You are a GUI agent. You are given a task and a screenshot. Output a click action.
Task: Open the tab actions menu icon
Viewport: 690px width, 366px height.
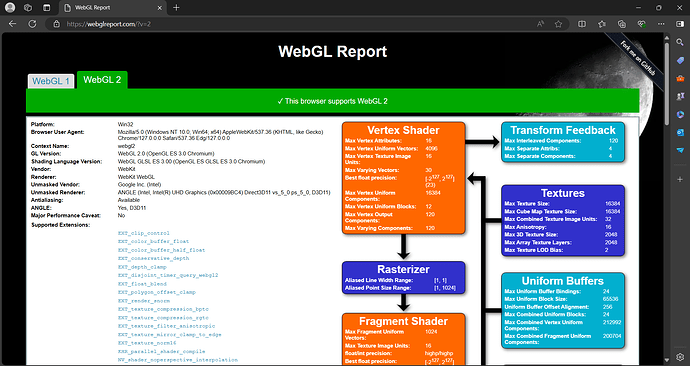(x=46, y=7)
